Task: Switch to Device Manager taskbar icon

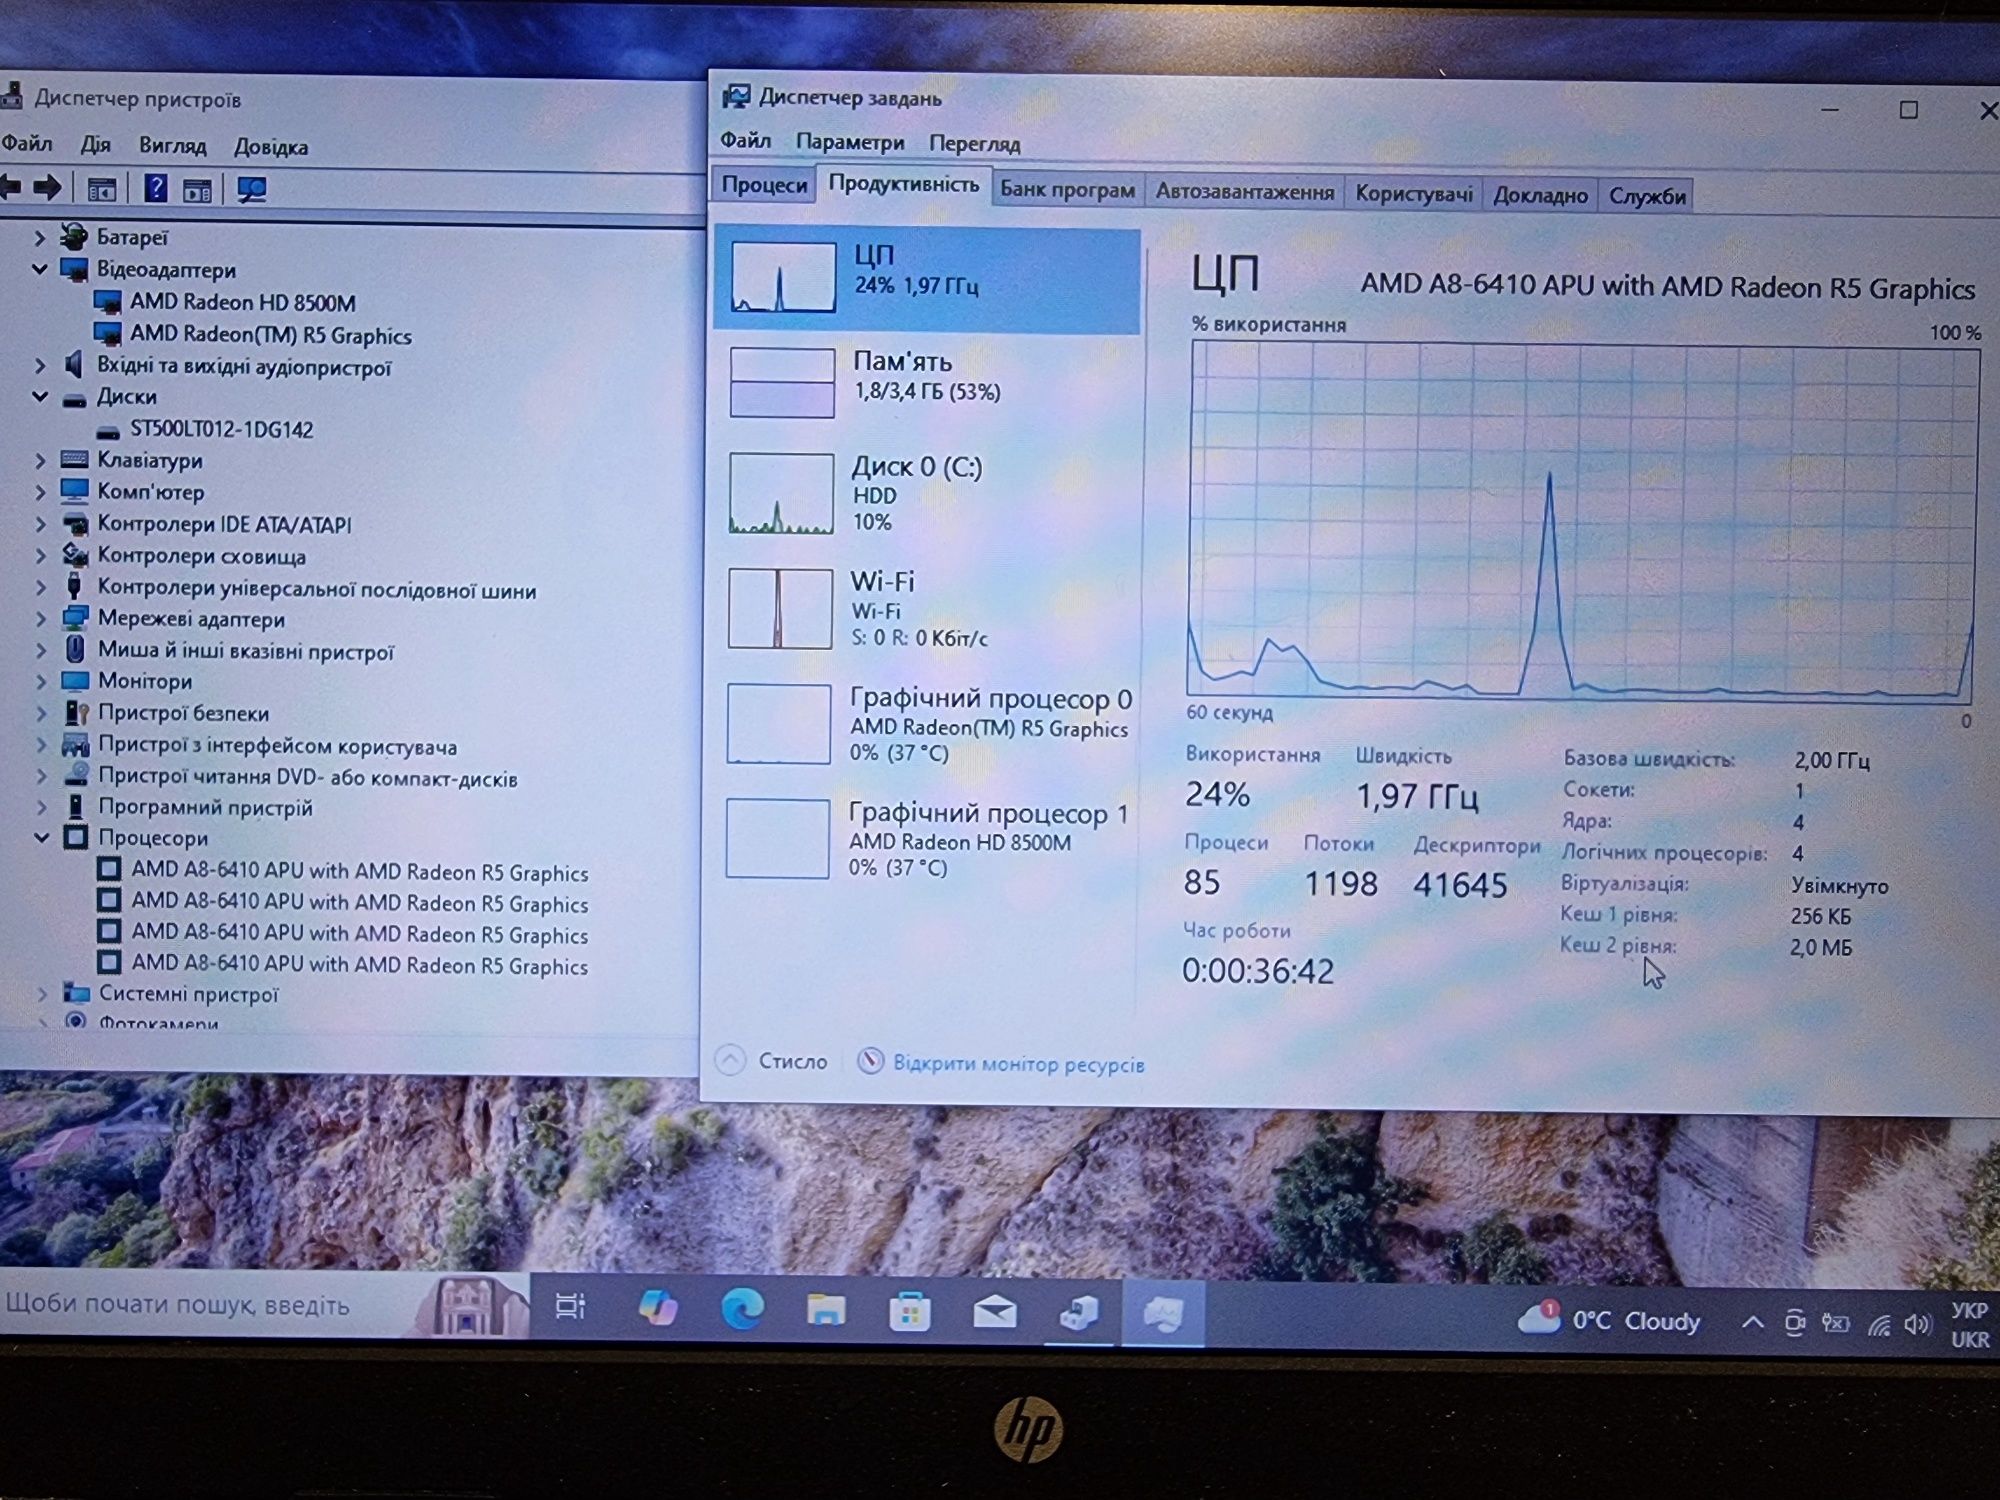Action: point(1079,1312)
